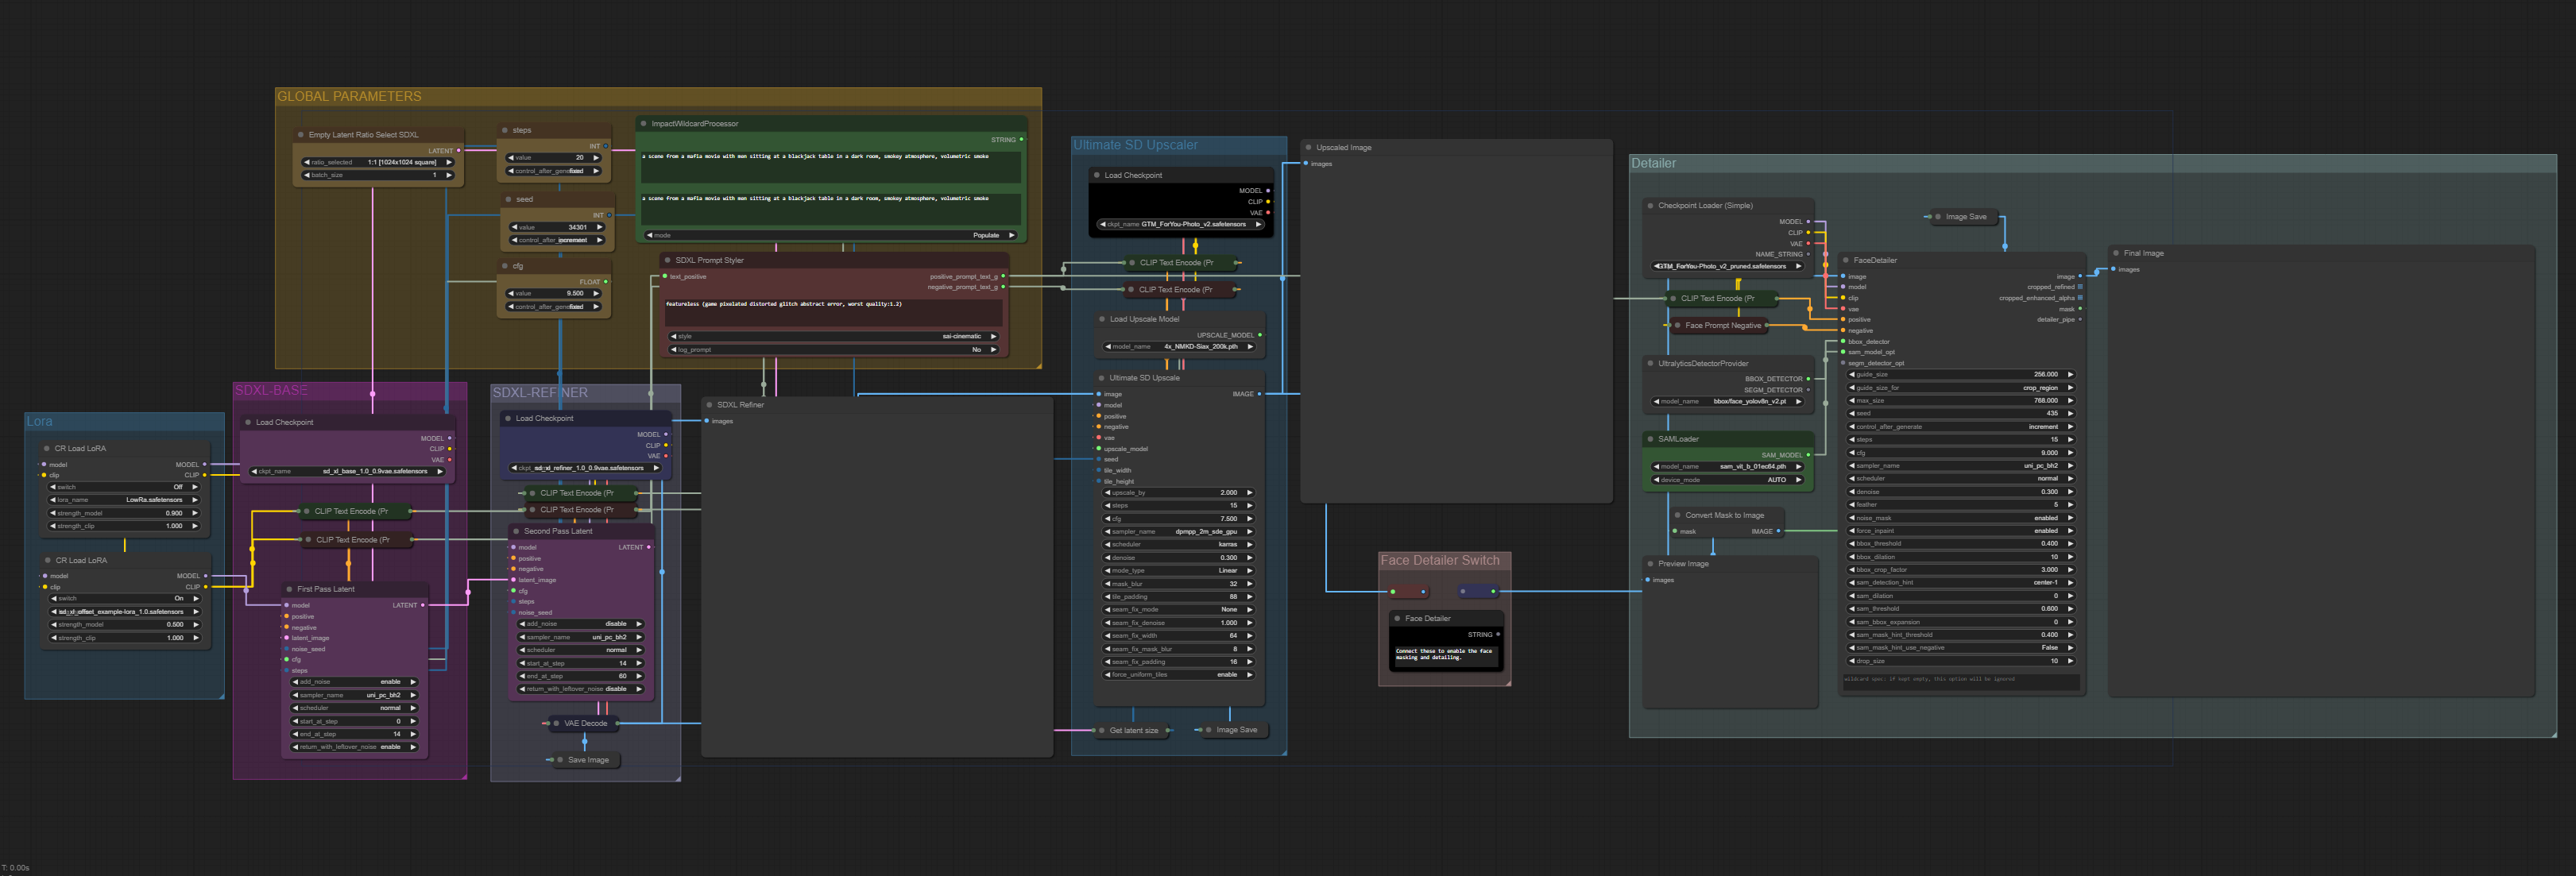This screenshot has height=876, width=2576.
Task: Collapse the Ultimate SD Upscale node via its title dot
Action: [1101, 378]
